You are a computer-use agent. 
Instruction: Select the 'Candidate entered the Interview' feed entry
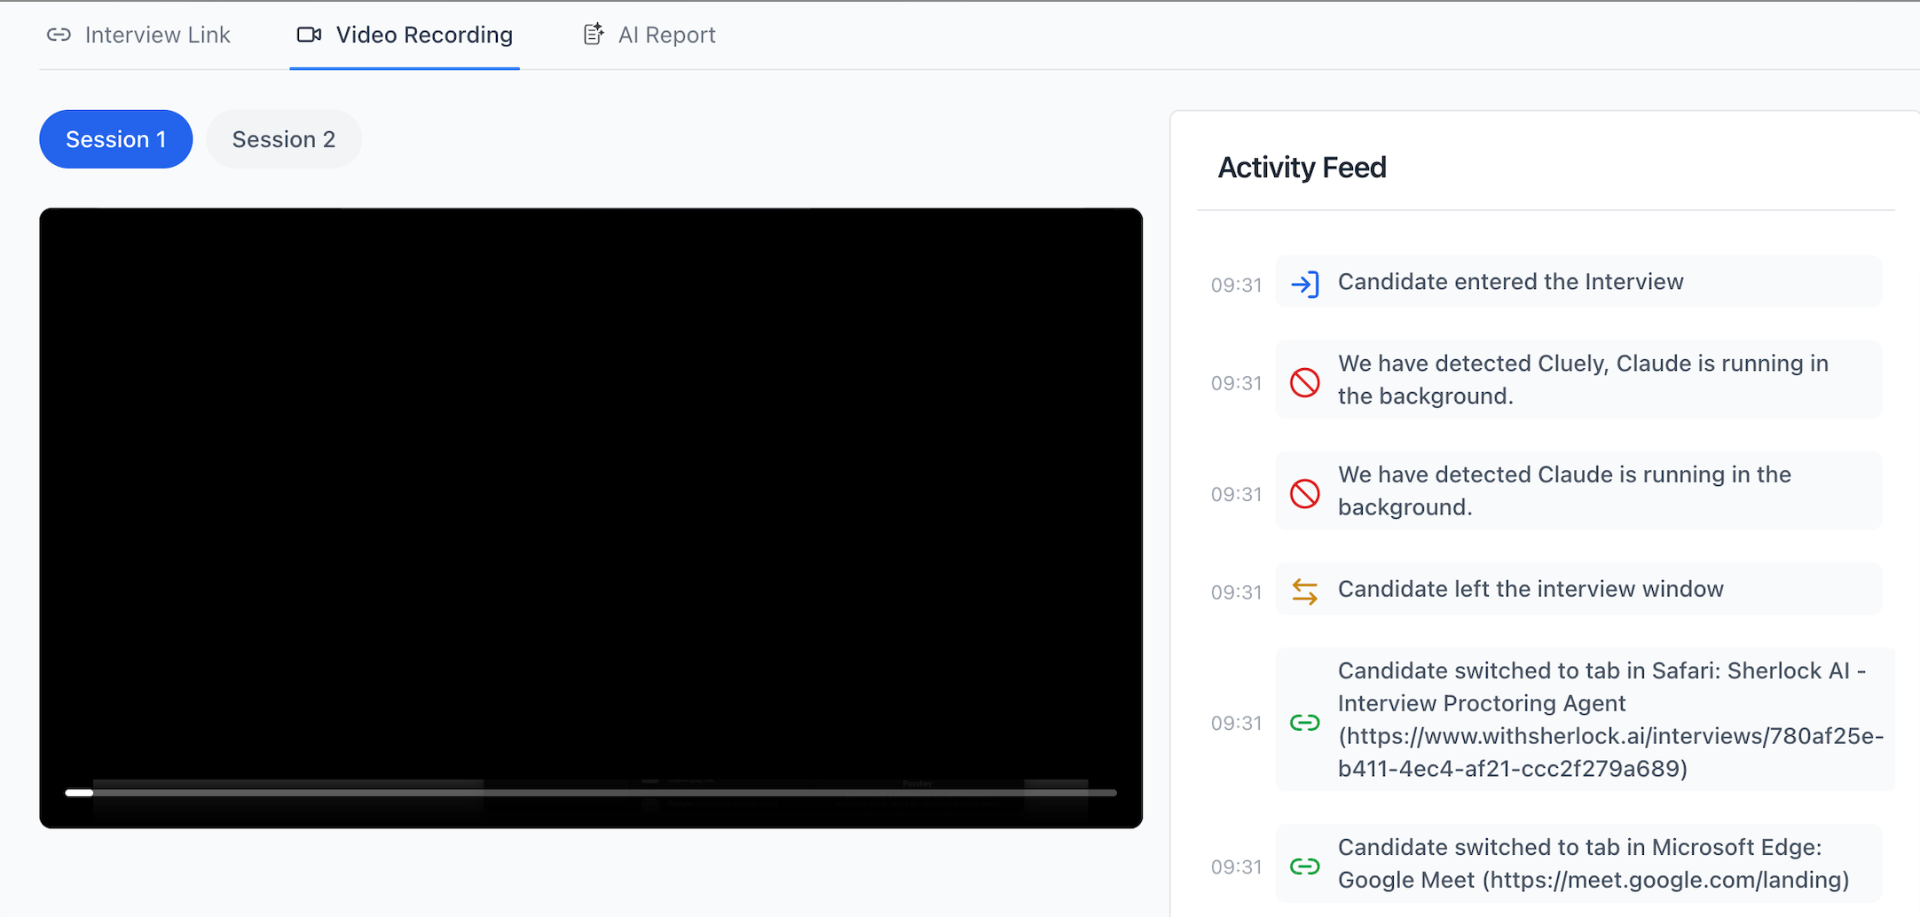coord(1510,282)
